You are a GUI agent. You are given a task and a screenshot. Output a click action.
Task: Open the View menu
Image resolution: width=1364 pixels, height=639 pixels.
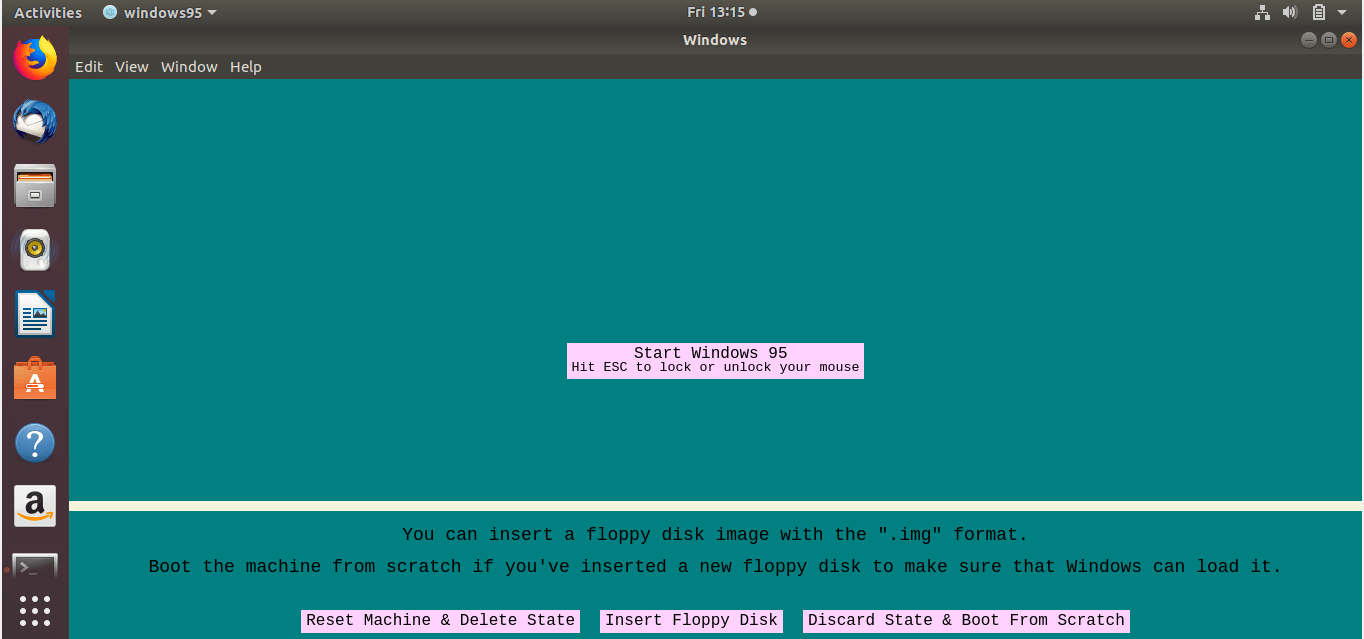(131, 67)
